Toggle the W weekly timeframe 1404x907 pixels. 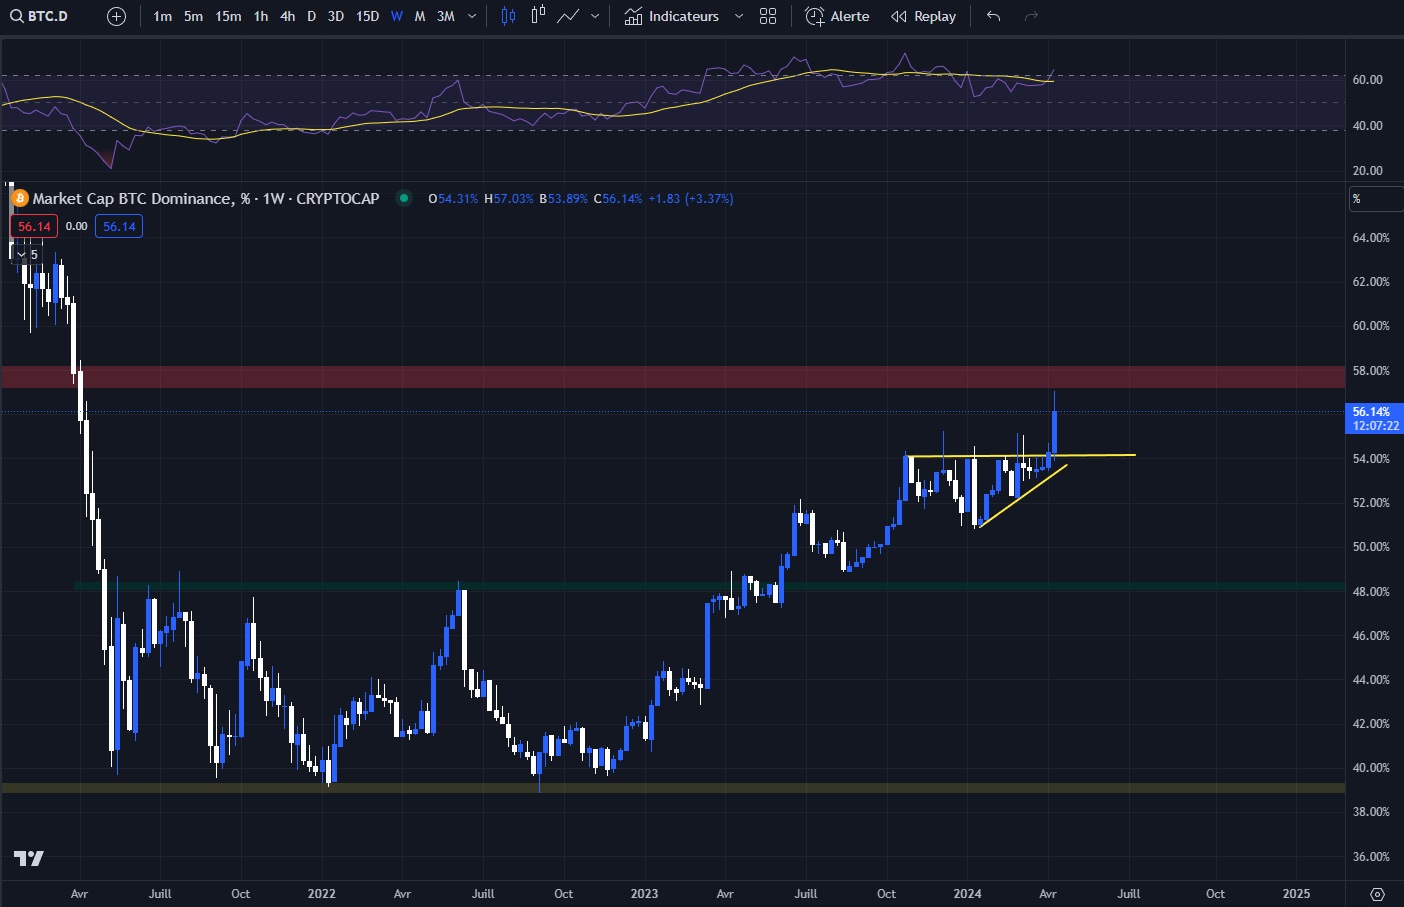[x=396, y=16]
